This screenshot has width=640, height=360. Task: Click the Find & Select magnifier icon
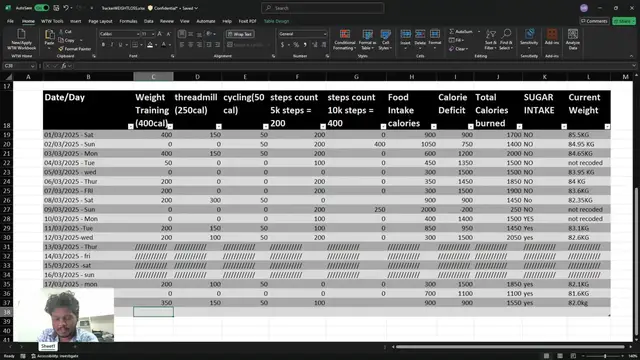[506, 34]
